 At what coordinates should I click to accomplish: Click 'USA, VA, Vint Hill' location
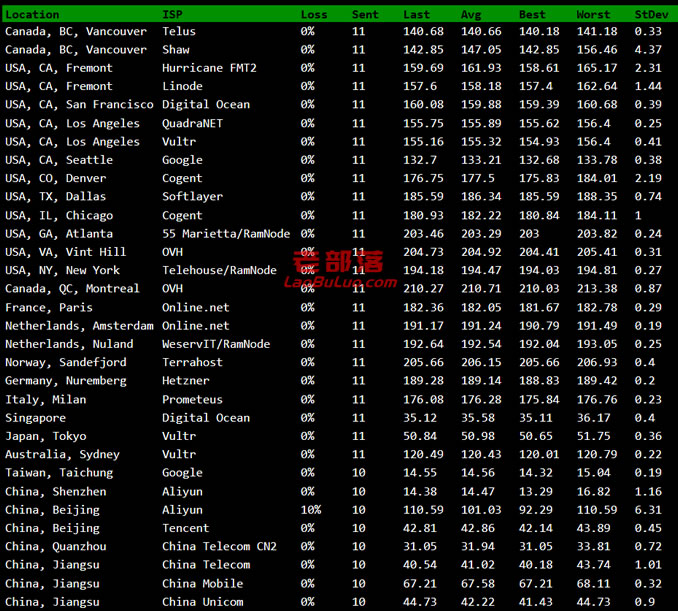coord(65,252)
